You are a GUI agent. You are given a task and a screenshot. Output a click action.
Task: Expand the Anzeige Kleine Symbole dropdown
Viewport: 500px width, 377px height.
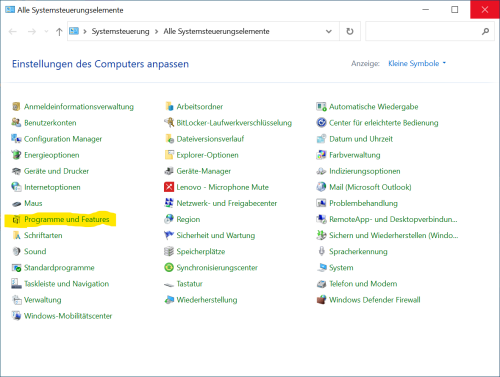click(417, 63)
